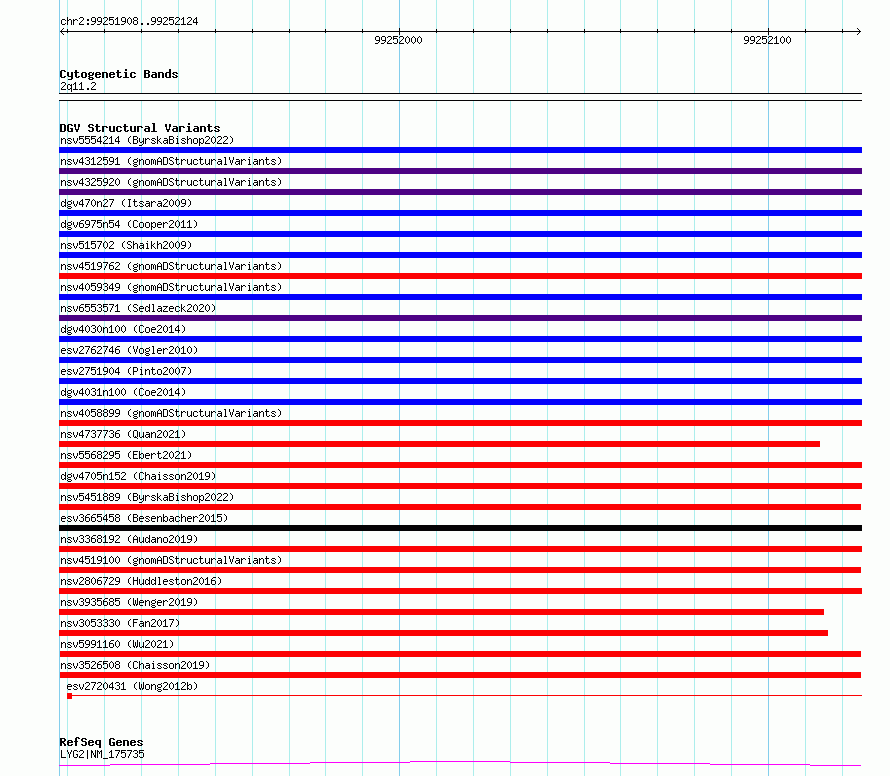Image resolution: width=890 pixels, height=776 pixels.
Task: Select the red bar under nsv3053330
Action: (443, 634)
